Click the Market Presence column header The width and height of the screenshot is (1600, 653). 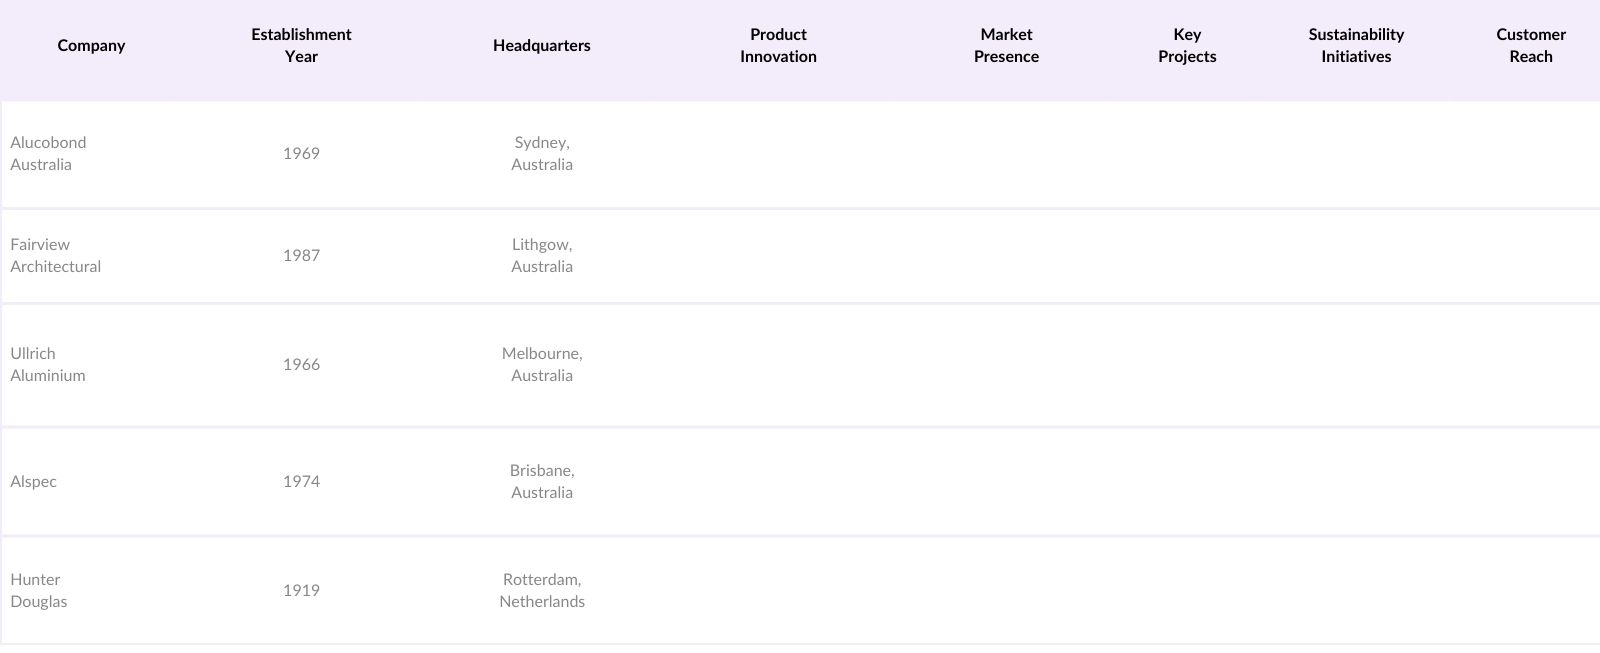pyautogui.click(x=1006, y=45)
